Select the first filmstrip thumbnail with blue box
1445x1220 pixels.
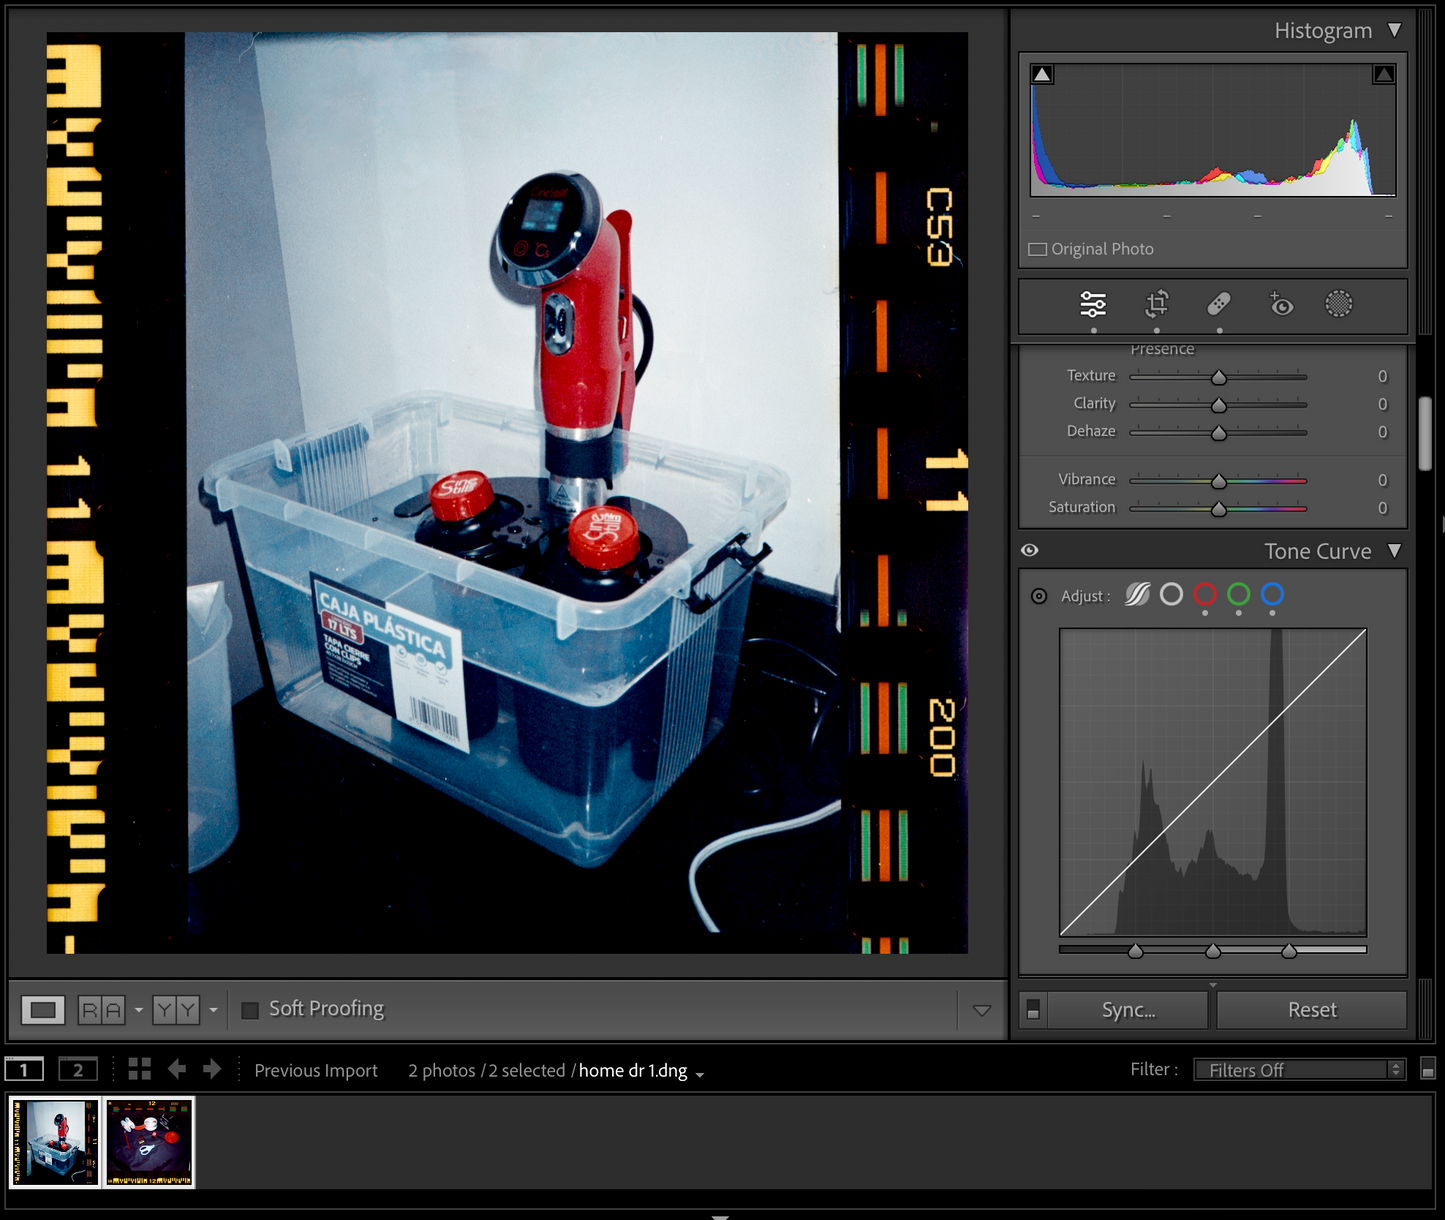[55, 1142]
